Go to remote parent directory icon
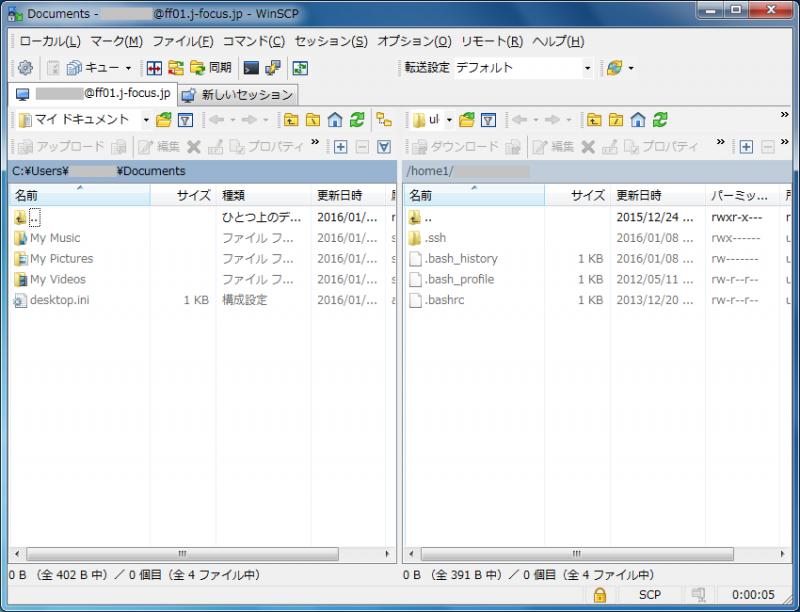The image size is (800, 612). click(x=594, y=120)
